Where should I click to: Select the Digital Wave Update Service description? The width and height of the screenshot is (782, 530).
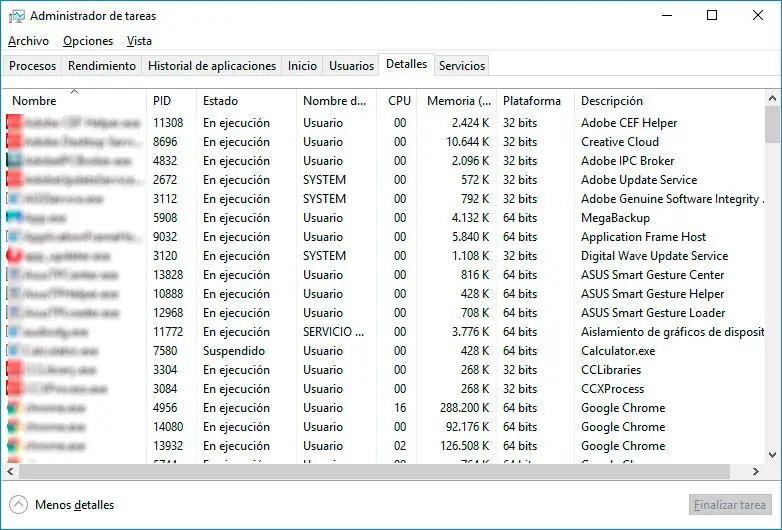coord(654,256)
